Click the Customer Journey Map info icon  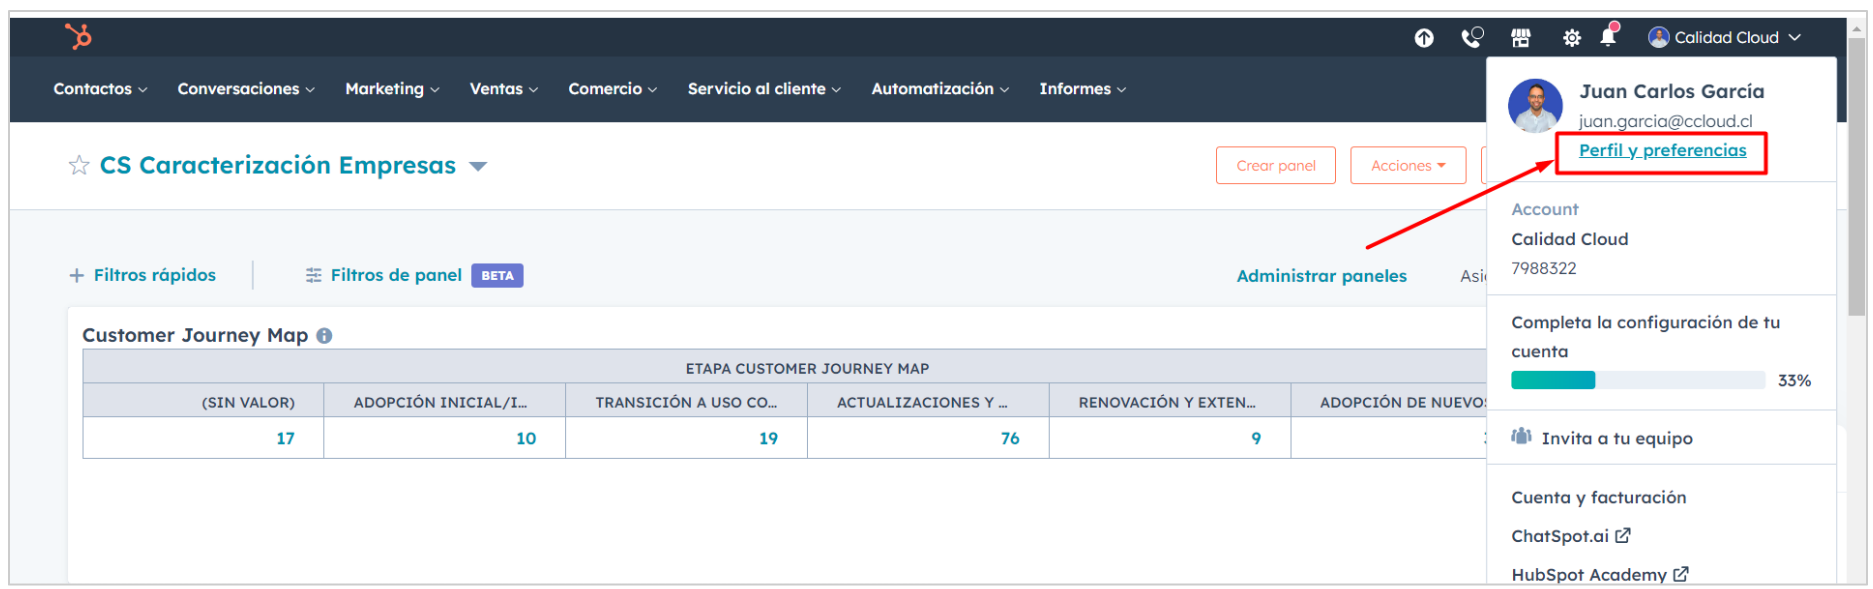coord(324,336)
